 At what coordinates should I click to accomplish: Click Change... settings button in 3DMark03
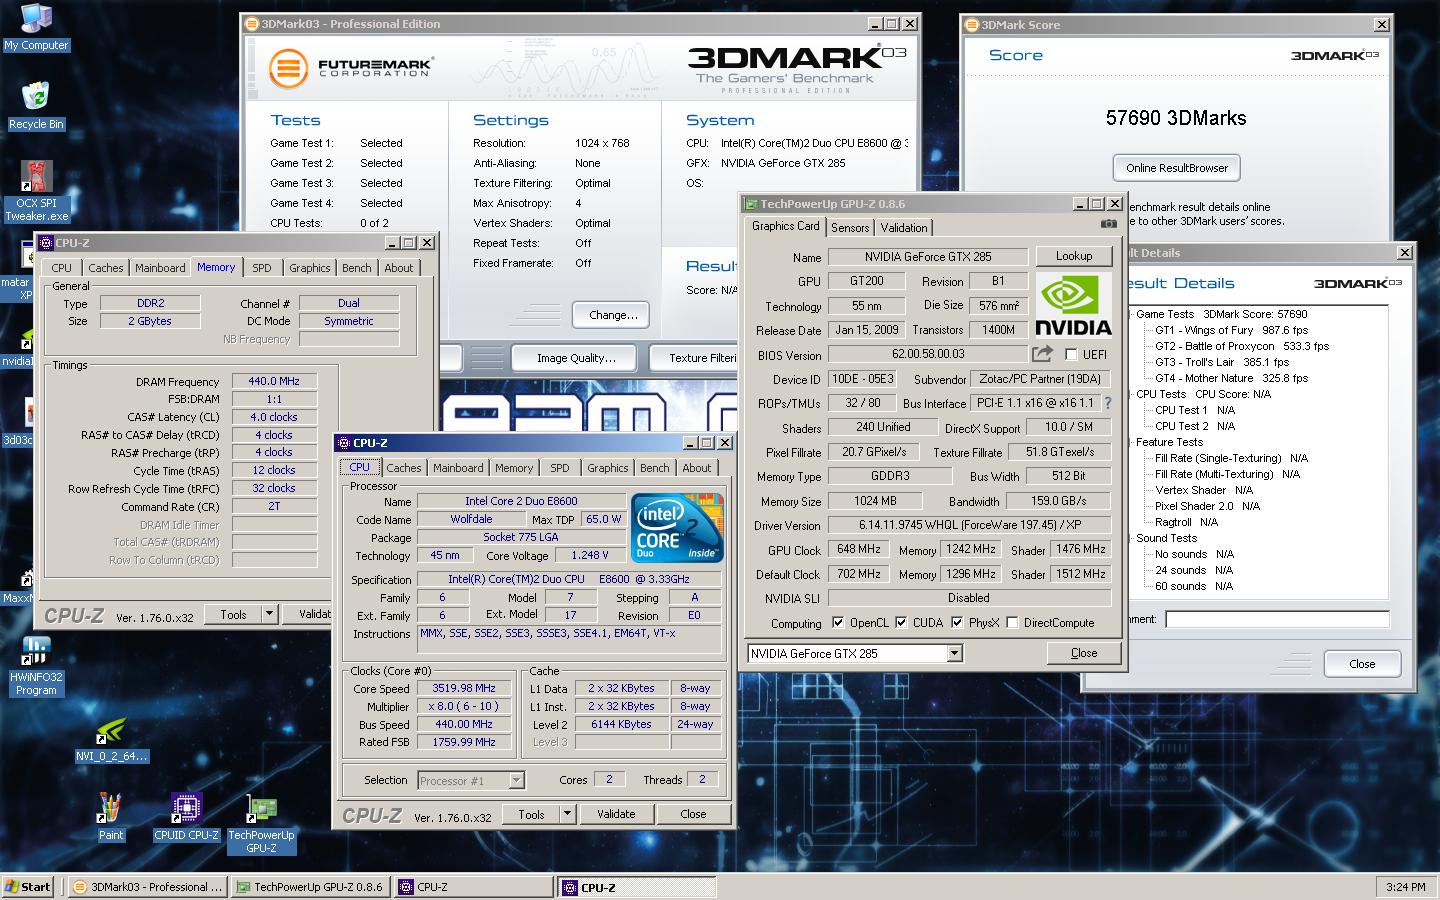click(613, 315)
